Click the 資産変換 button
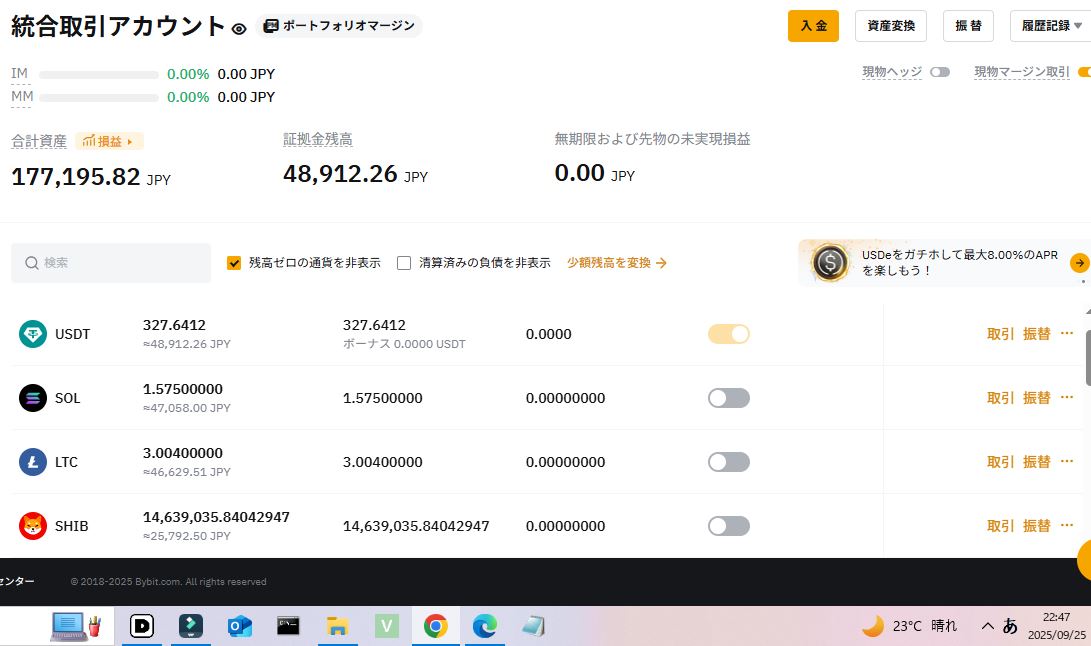The height and width of the screenshot is (646, 1091). point(890,26)
